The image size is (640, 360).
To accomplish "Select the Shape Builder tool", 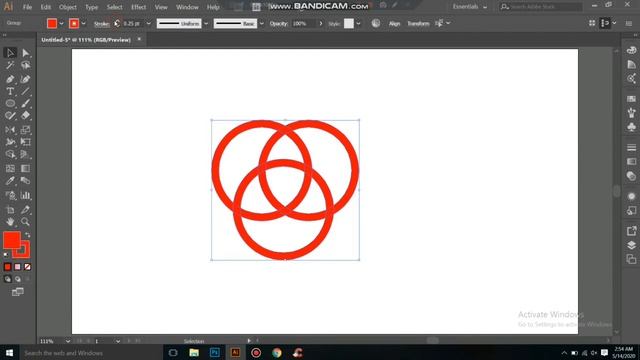I will pyautogui.click(x=10, y=154).
